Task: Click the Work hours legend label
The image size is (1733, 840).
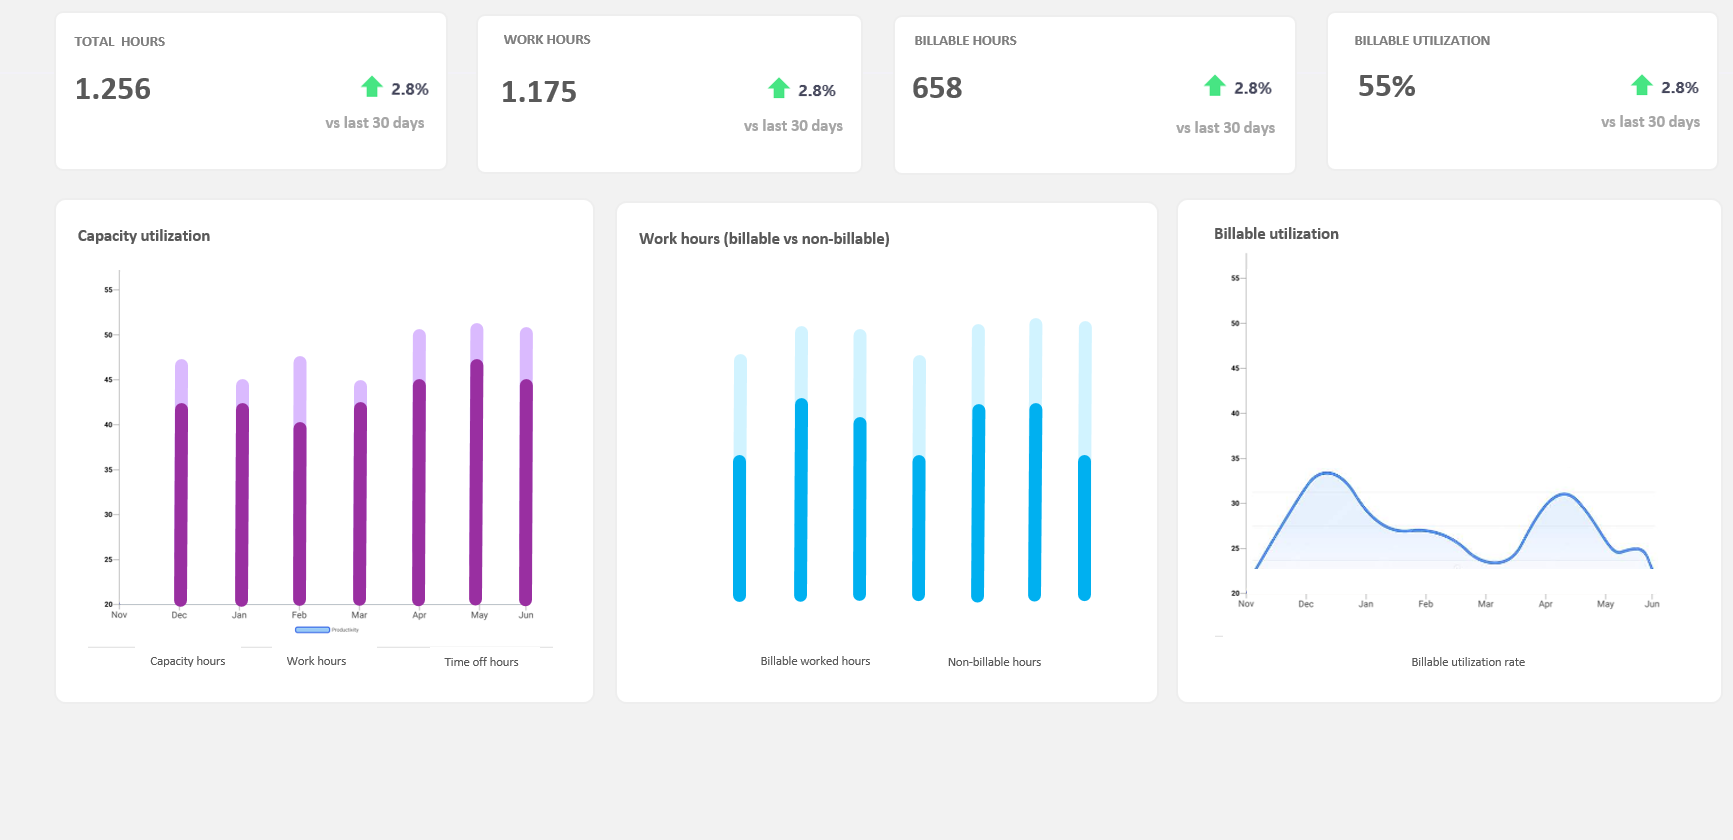Action: (316, 661)
